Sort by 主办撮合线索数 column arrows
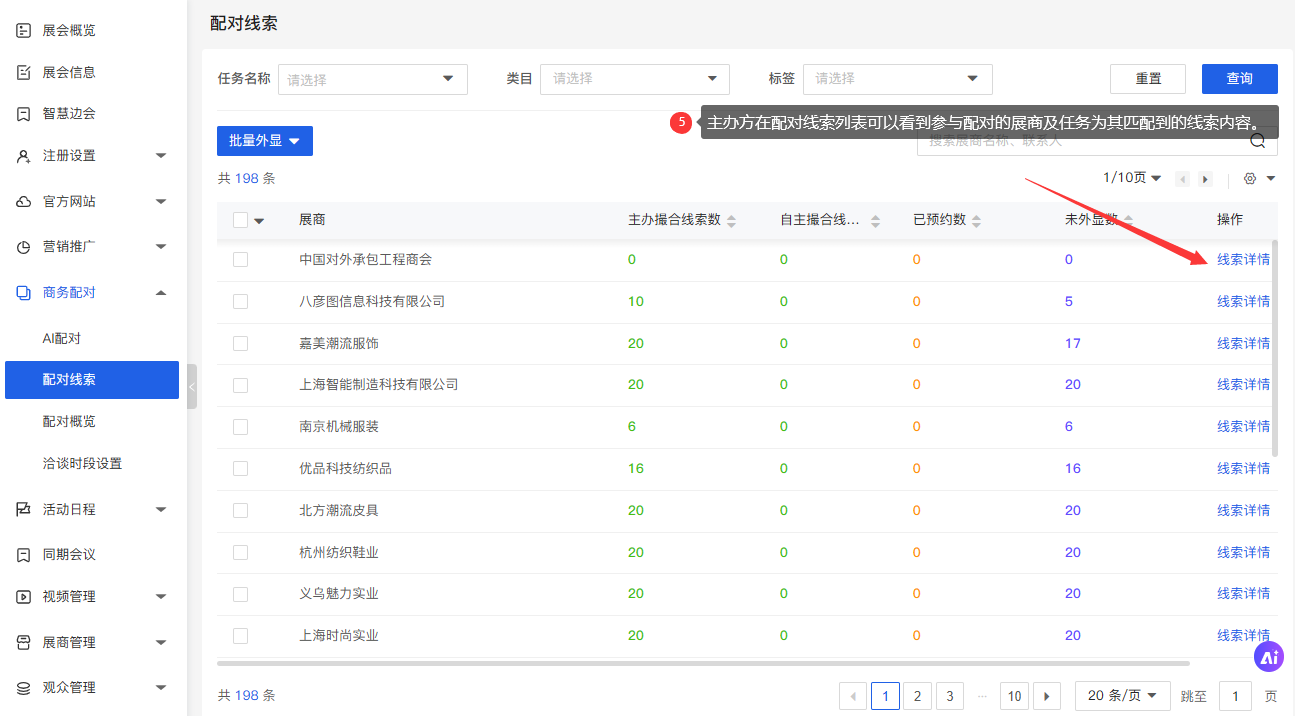Viewport: 1295px width, 716px height. (x=731, y=221)
